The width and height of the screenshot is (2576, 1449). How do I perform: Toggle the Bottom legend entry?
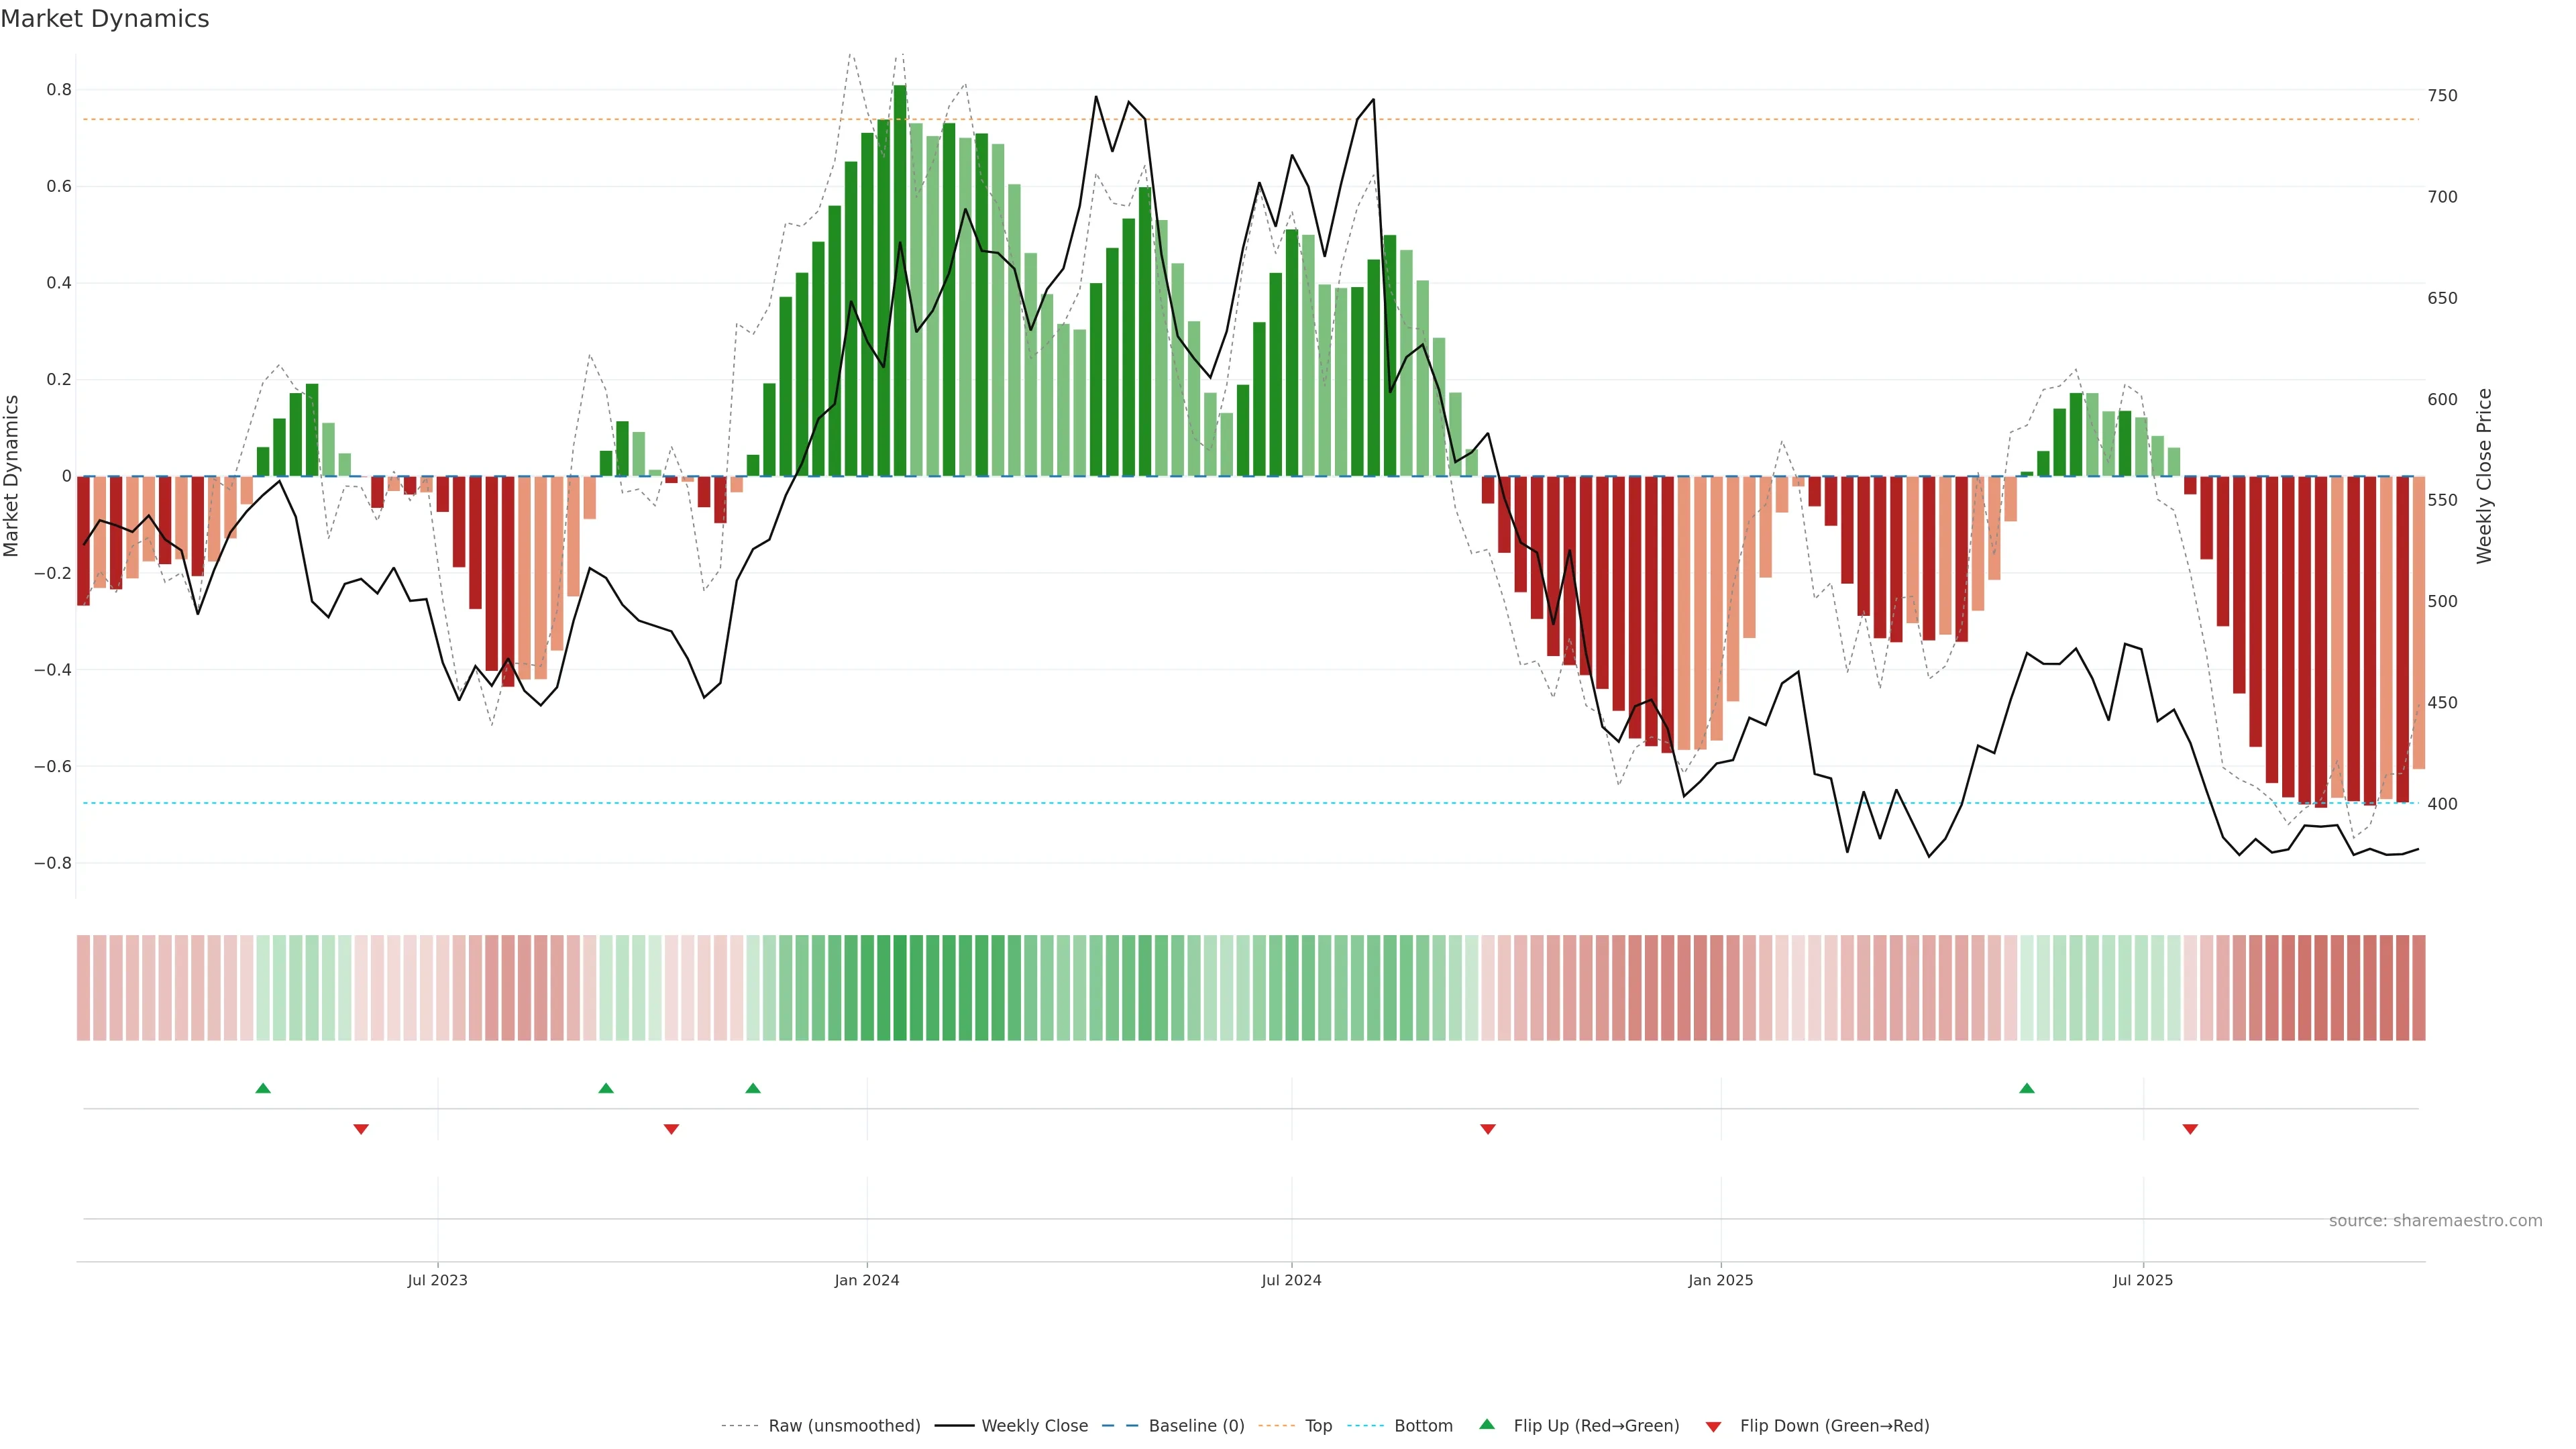pyautogui.click(x=1423, y=1426)
